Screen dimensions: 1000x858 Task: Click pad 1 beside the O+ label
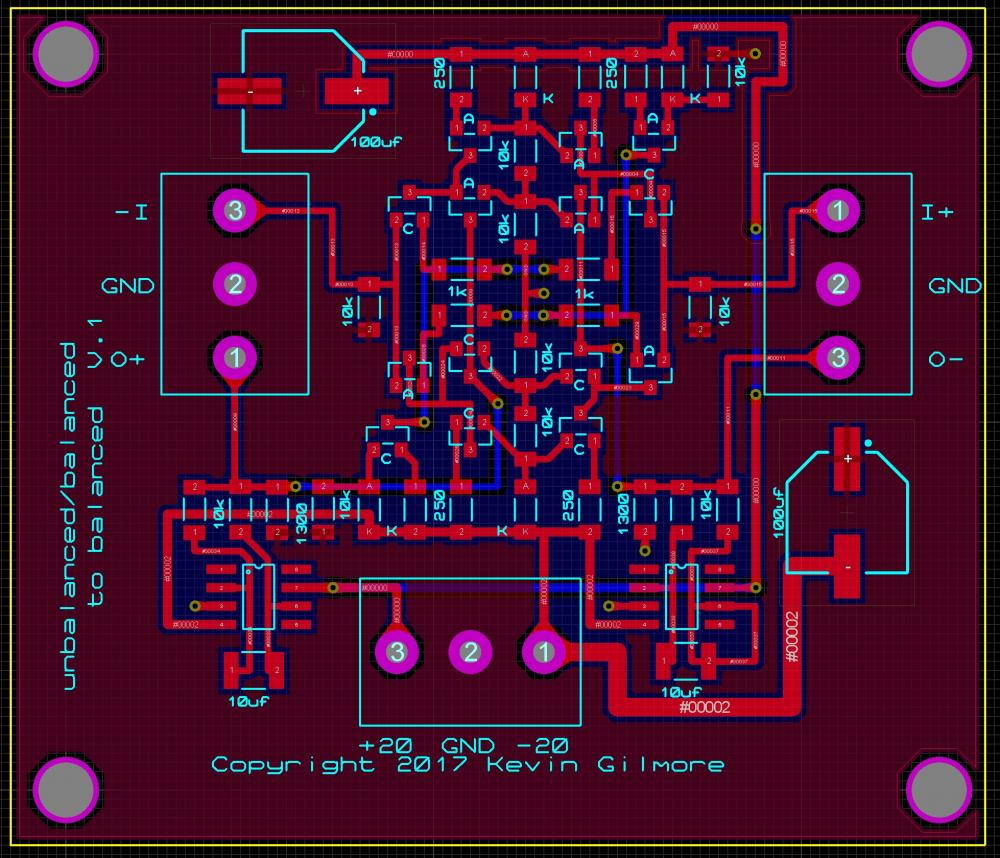[235, 358]
